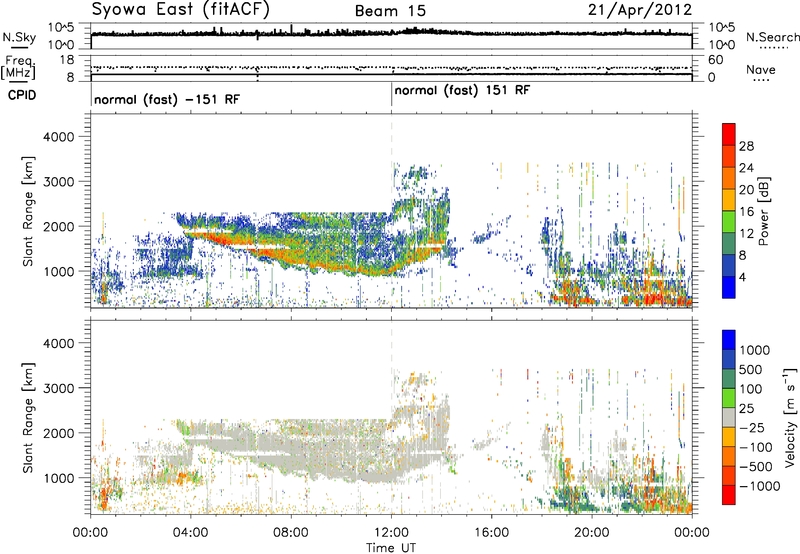Click the 'CPID' row label
The height and width of the screenshot is (554, 800).
22,95
